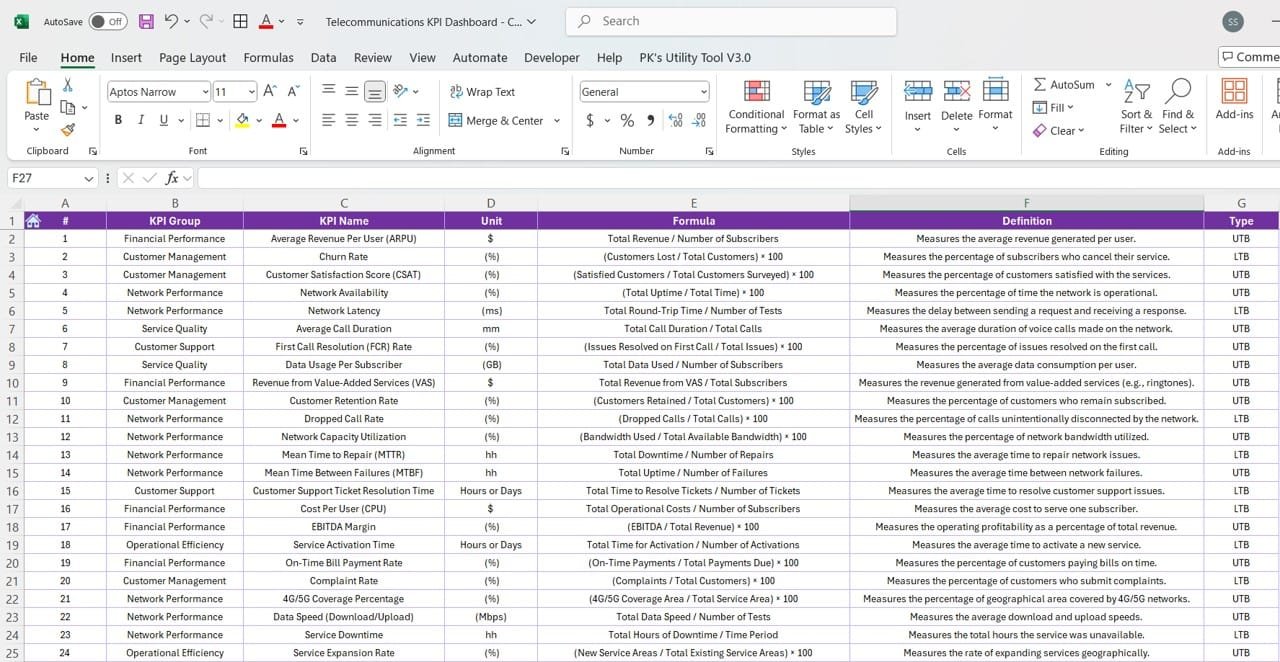Click Decrease Decimal icon
The width and height of the screenshot is (1280, 662).
pyautogui.click(x=699, y=120)
